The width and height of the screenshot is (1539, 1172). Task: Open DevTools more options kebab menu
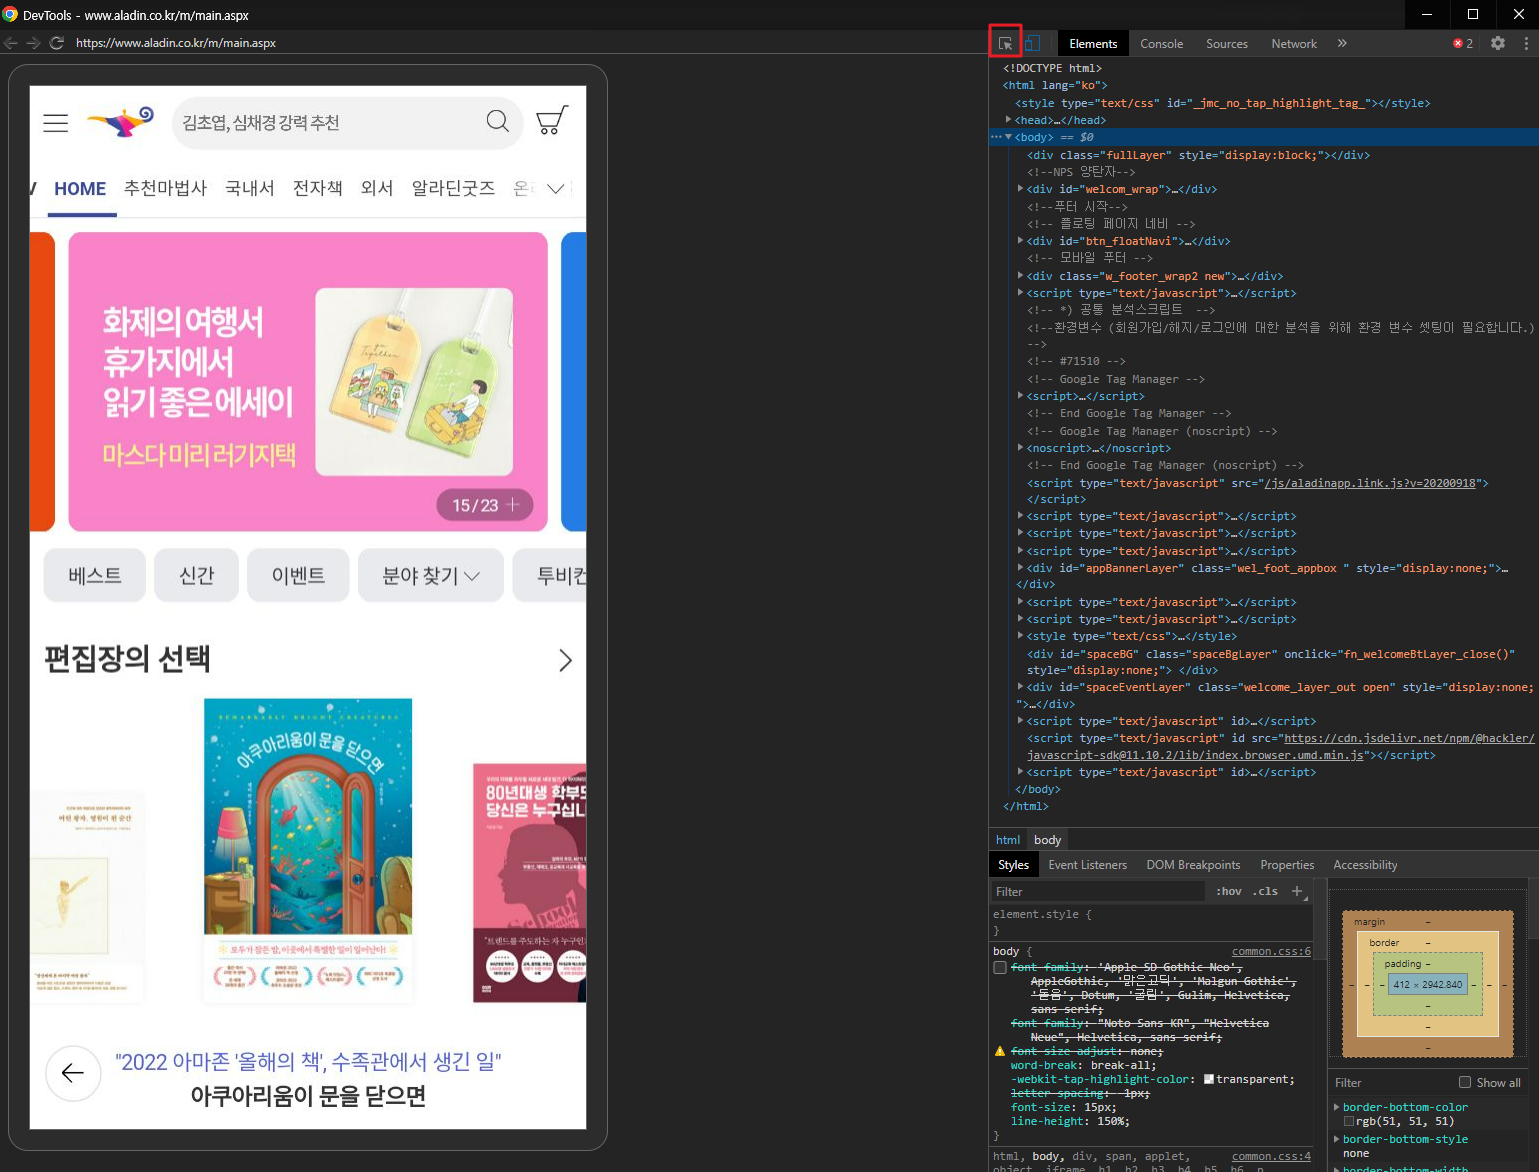1526,43
